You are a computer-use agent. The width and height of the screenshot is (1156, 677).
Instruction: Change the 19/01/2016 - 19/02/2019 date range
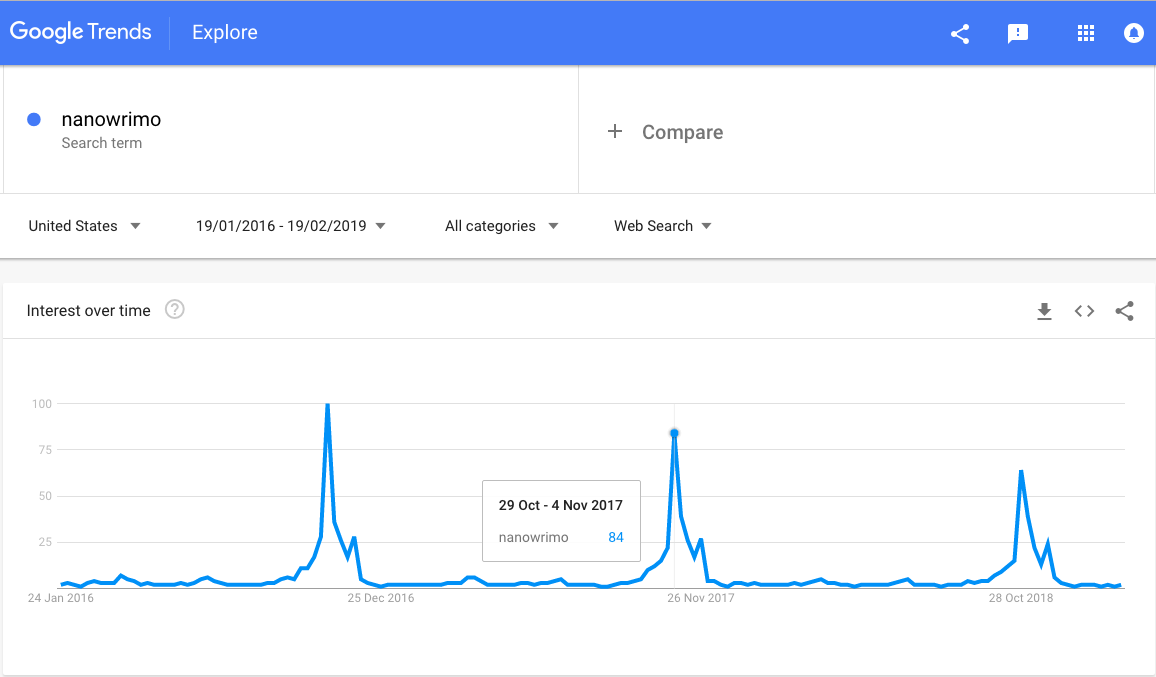click(289, 226)
